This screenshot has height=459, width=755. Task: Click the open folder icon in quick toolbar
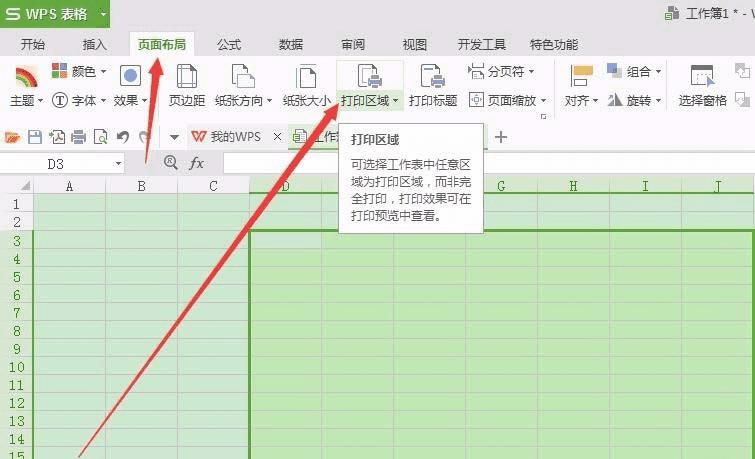click(x=13, y=137)
